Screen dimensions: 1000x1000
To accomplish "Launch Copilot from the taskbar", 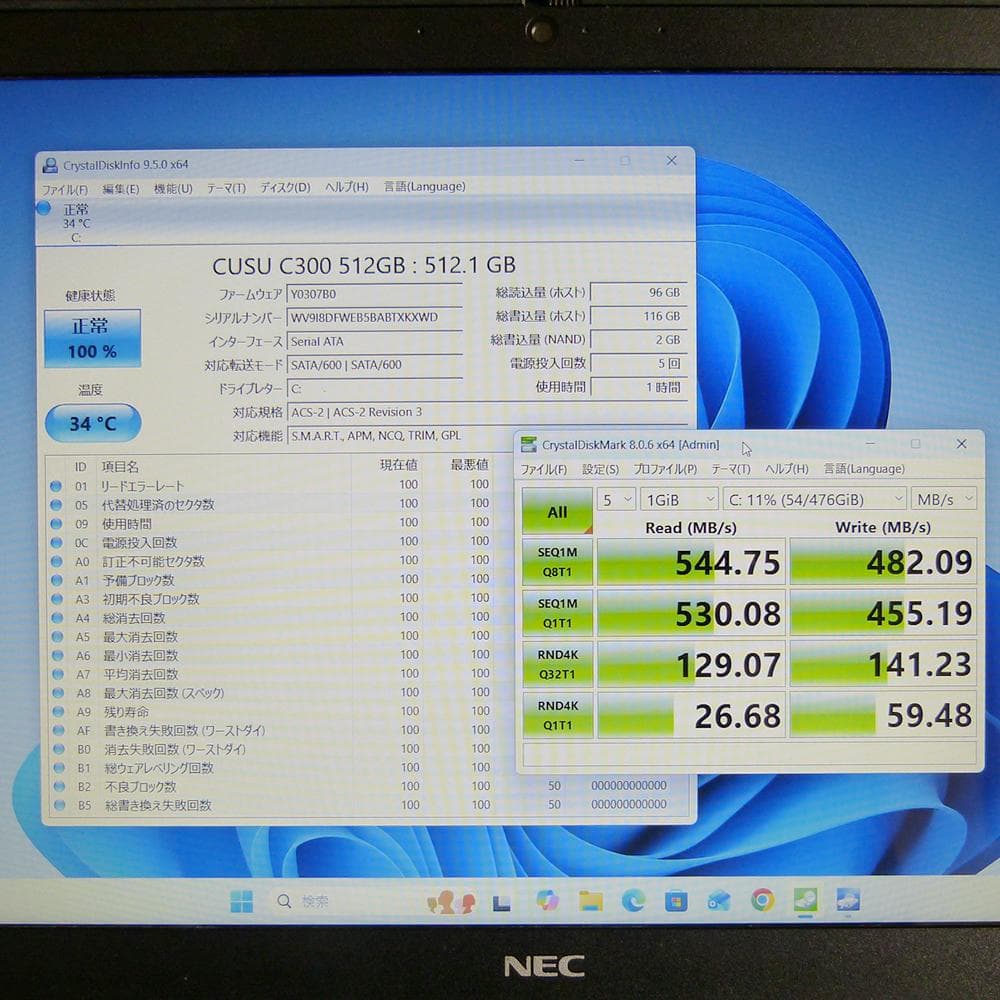I will 547,901.
